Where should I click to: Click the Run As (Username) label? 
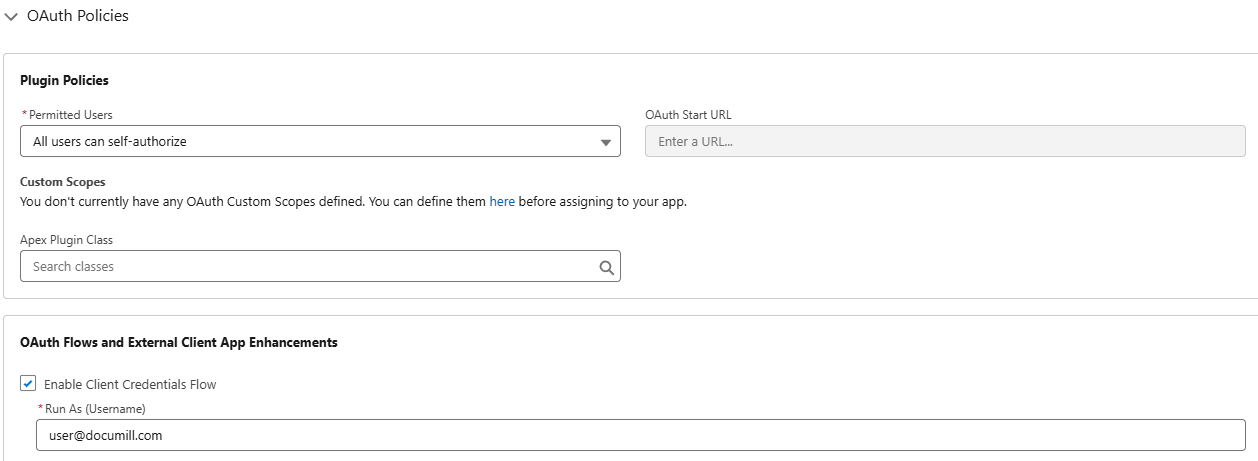[x=95, y=409]
